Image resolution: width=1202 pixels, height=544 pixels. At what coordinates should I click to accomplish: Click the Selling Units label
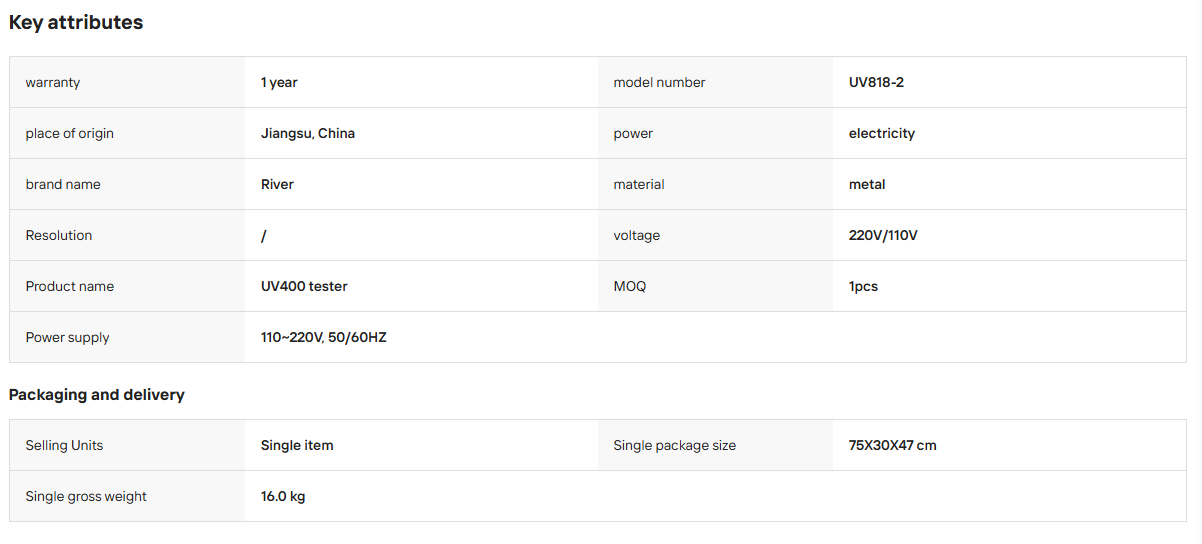click(64, 445)
